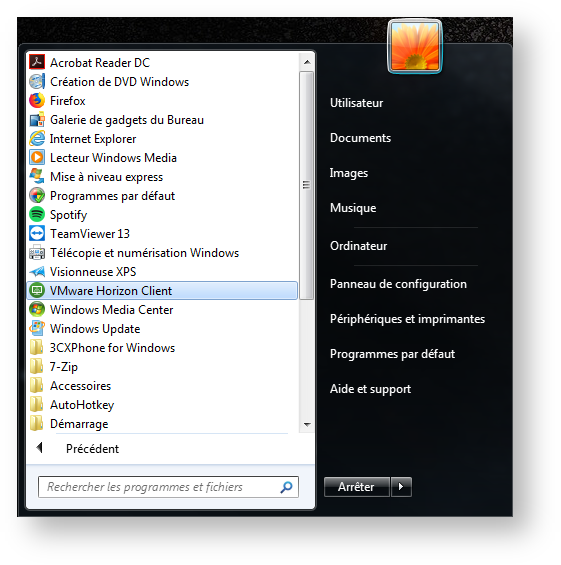Open the shutdown options arrow beside Arrêter
Screen dimensions: 561x565
(x=401, y=487)
